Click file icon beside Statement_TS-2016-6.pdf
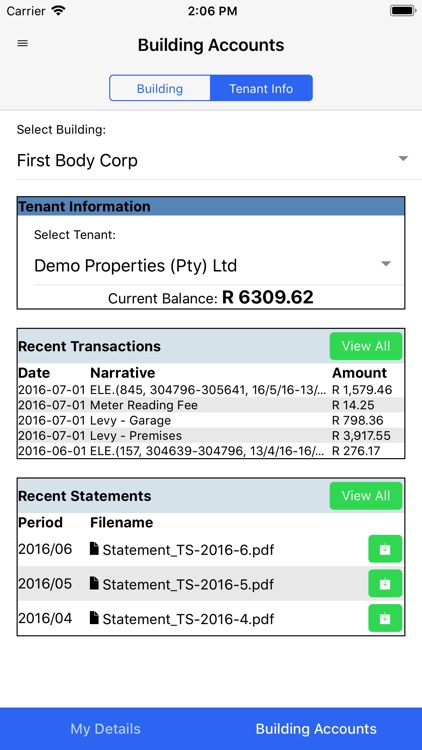422x750 pixels. pyautogui.click(x=94, y=549)
